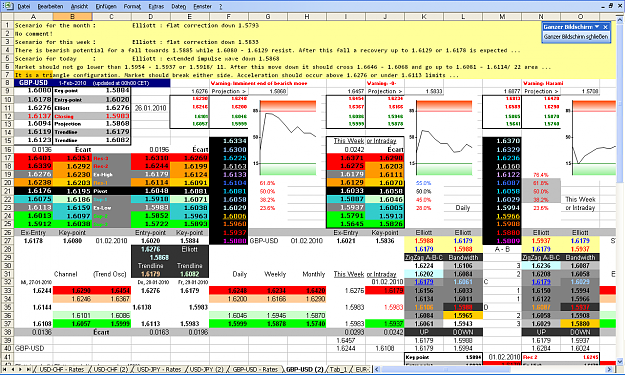Go to first sheet tab navigation arrow
This screenshot has height=375, width=625.
(x=6, y=369)
